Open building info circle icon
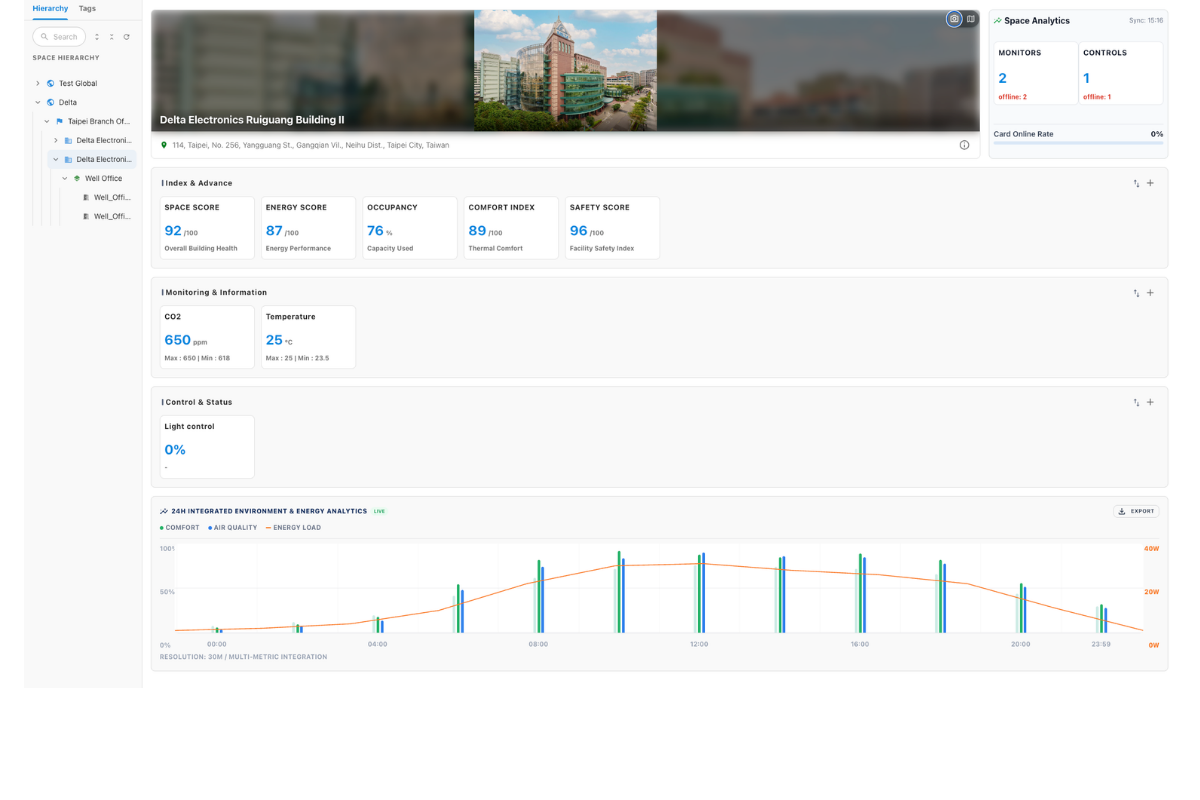Image resolution: width=1200 pixels, height=800 pixels. [964, 145]
